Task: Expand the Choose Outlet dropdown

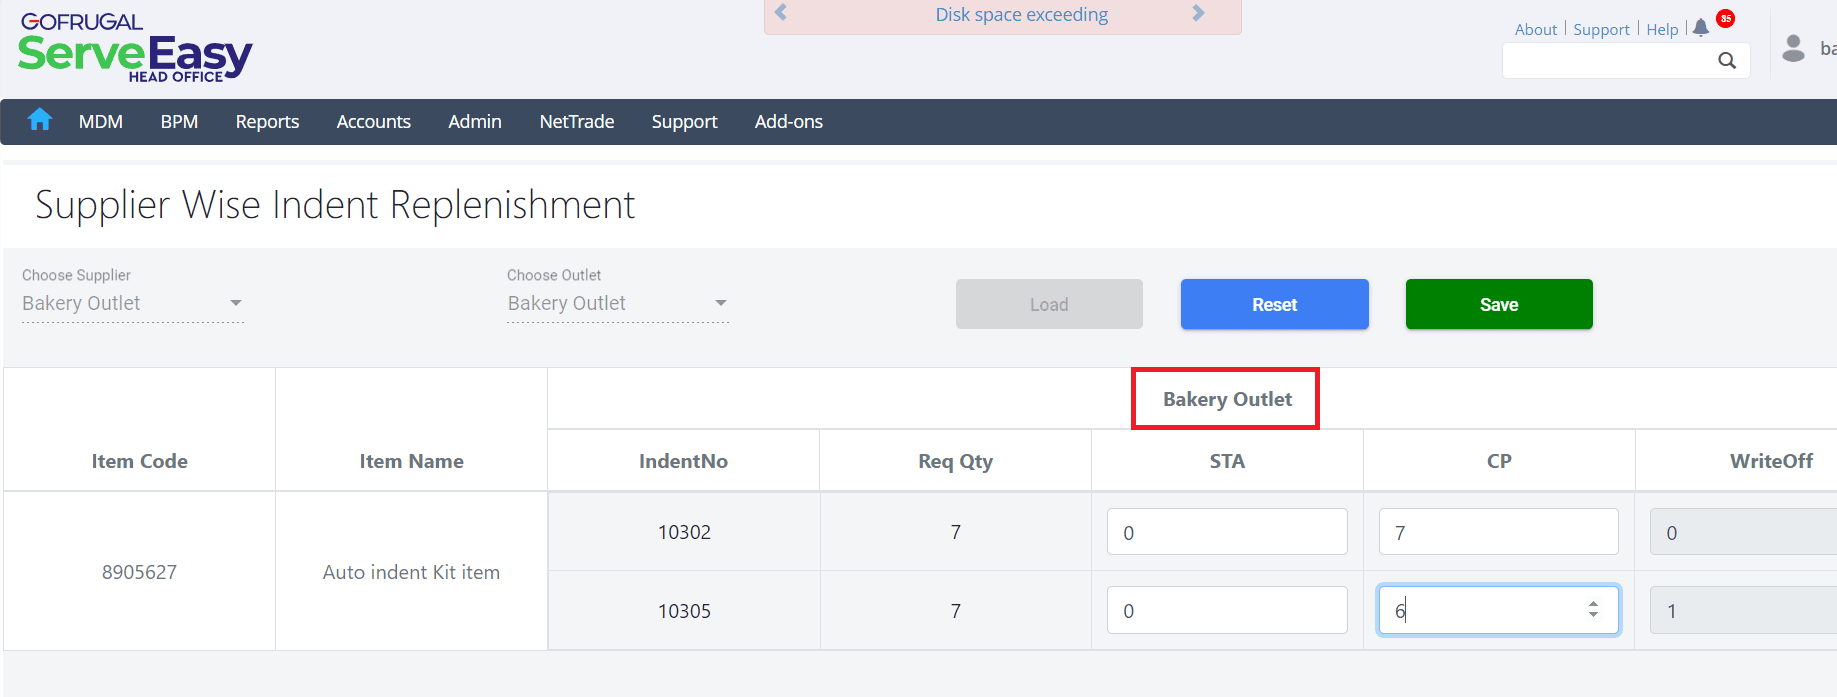Action: point(720,303)
